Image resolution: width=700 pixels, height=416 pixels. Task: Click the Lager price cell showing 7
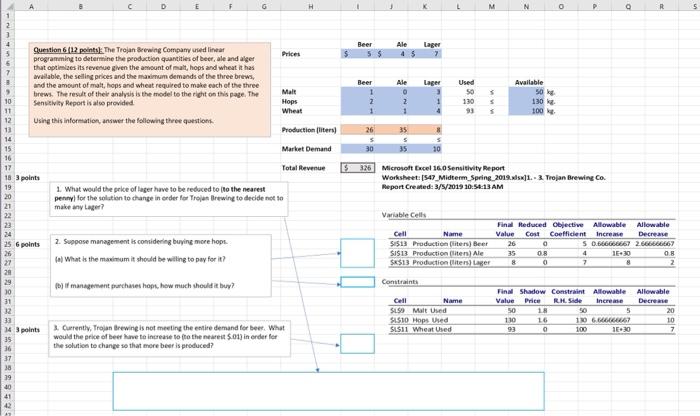(x=425, y=54)
